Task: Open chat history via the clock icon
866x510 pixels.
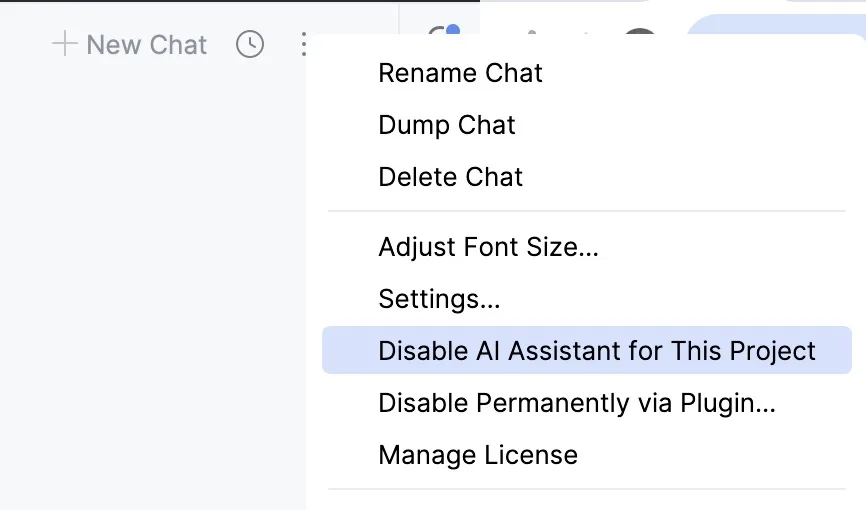Action: pos(250,44)
